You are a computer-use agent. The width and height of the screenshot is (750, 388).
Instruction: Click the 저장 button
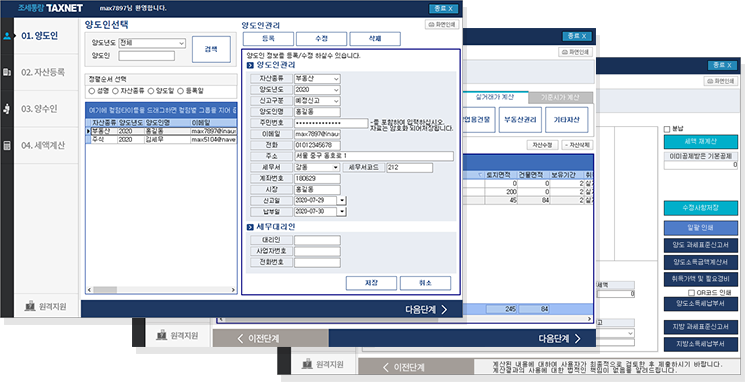click(x=371, y=283)
